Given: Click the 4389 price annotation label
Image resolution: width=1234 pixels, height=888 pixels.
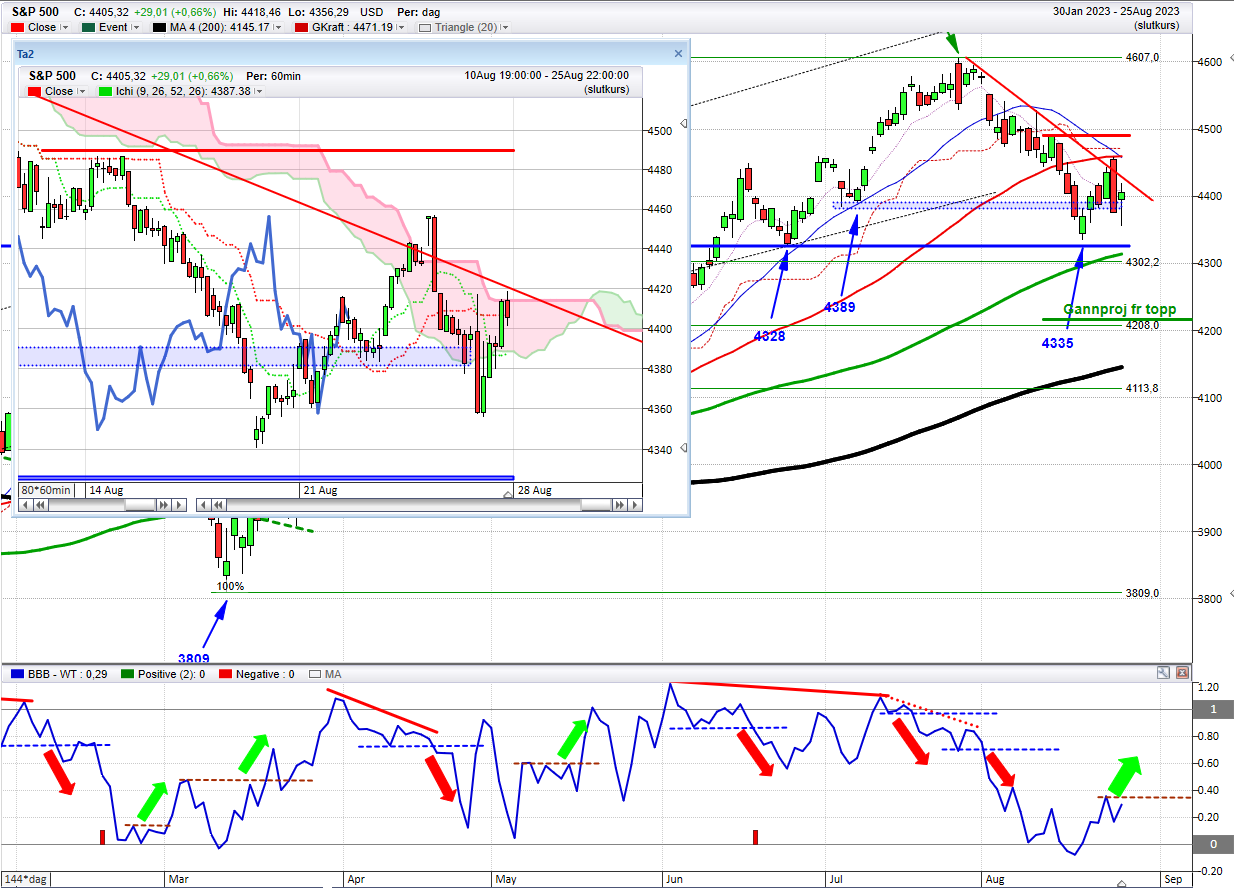Looking at the screenshot, I should [x=839, y=307].
